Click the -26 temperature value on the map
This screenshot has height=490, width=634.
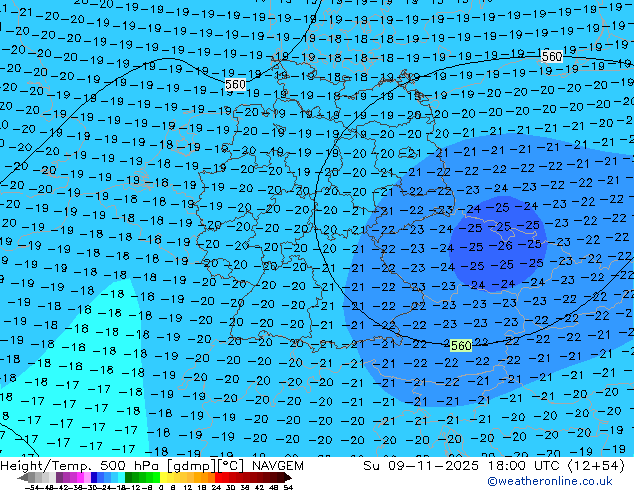click(x=501, y=245)
